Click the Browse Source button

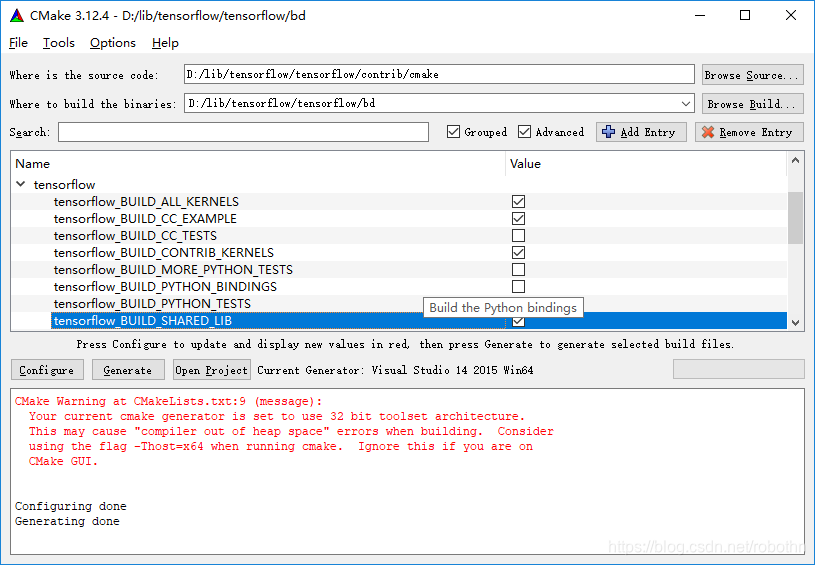click(752, 75)
